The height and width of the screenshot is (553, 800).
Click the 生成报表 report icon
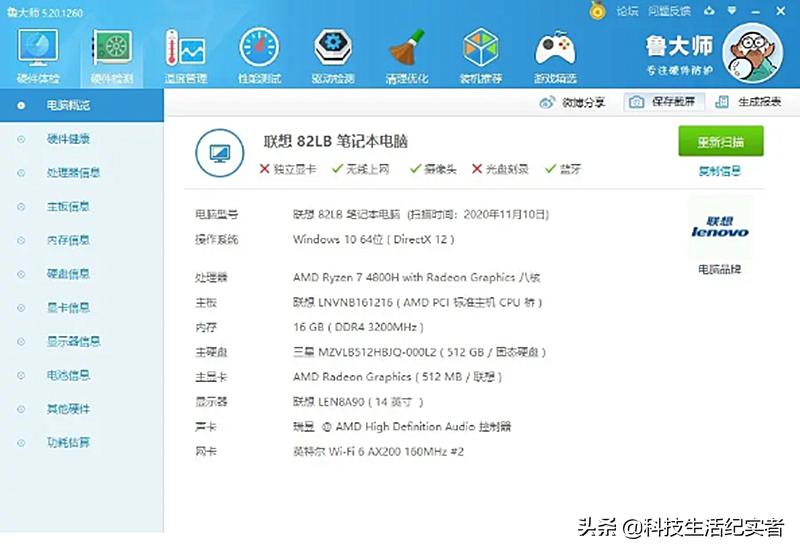click(x=722, y=102)
